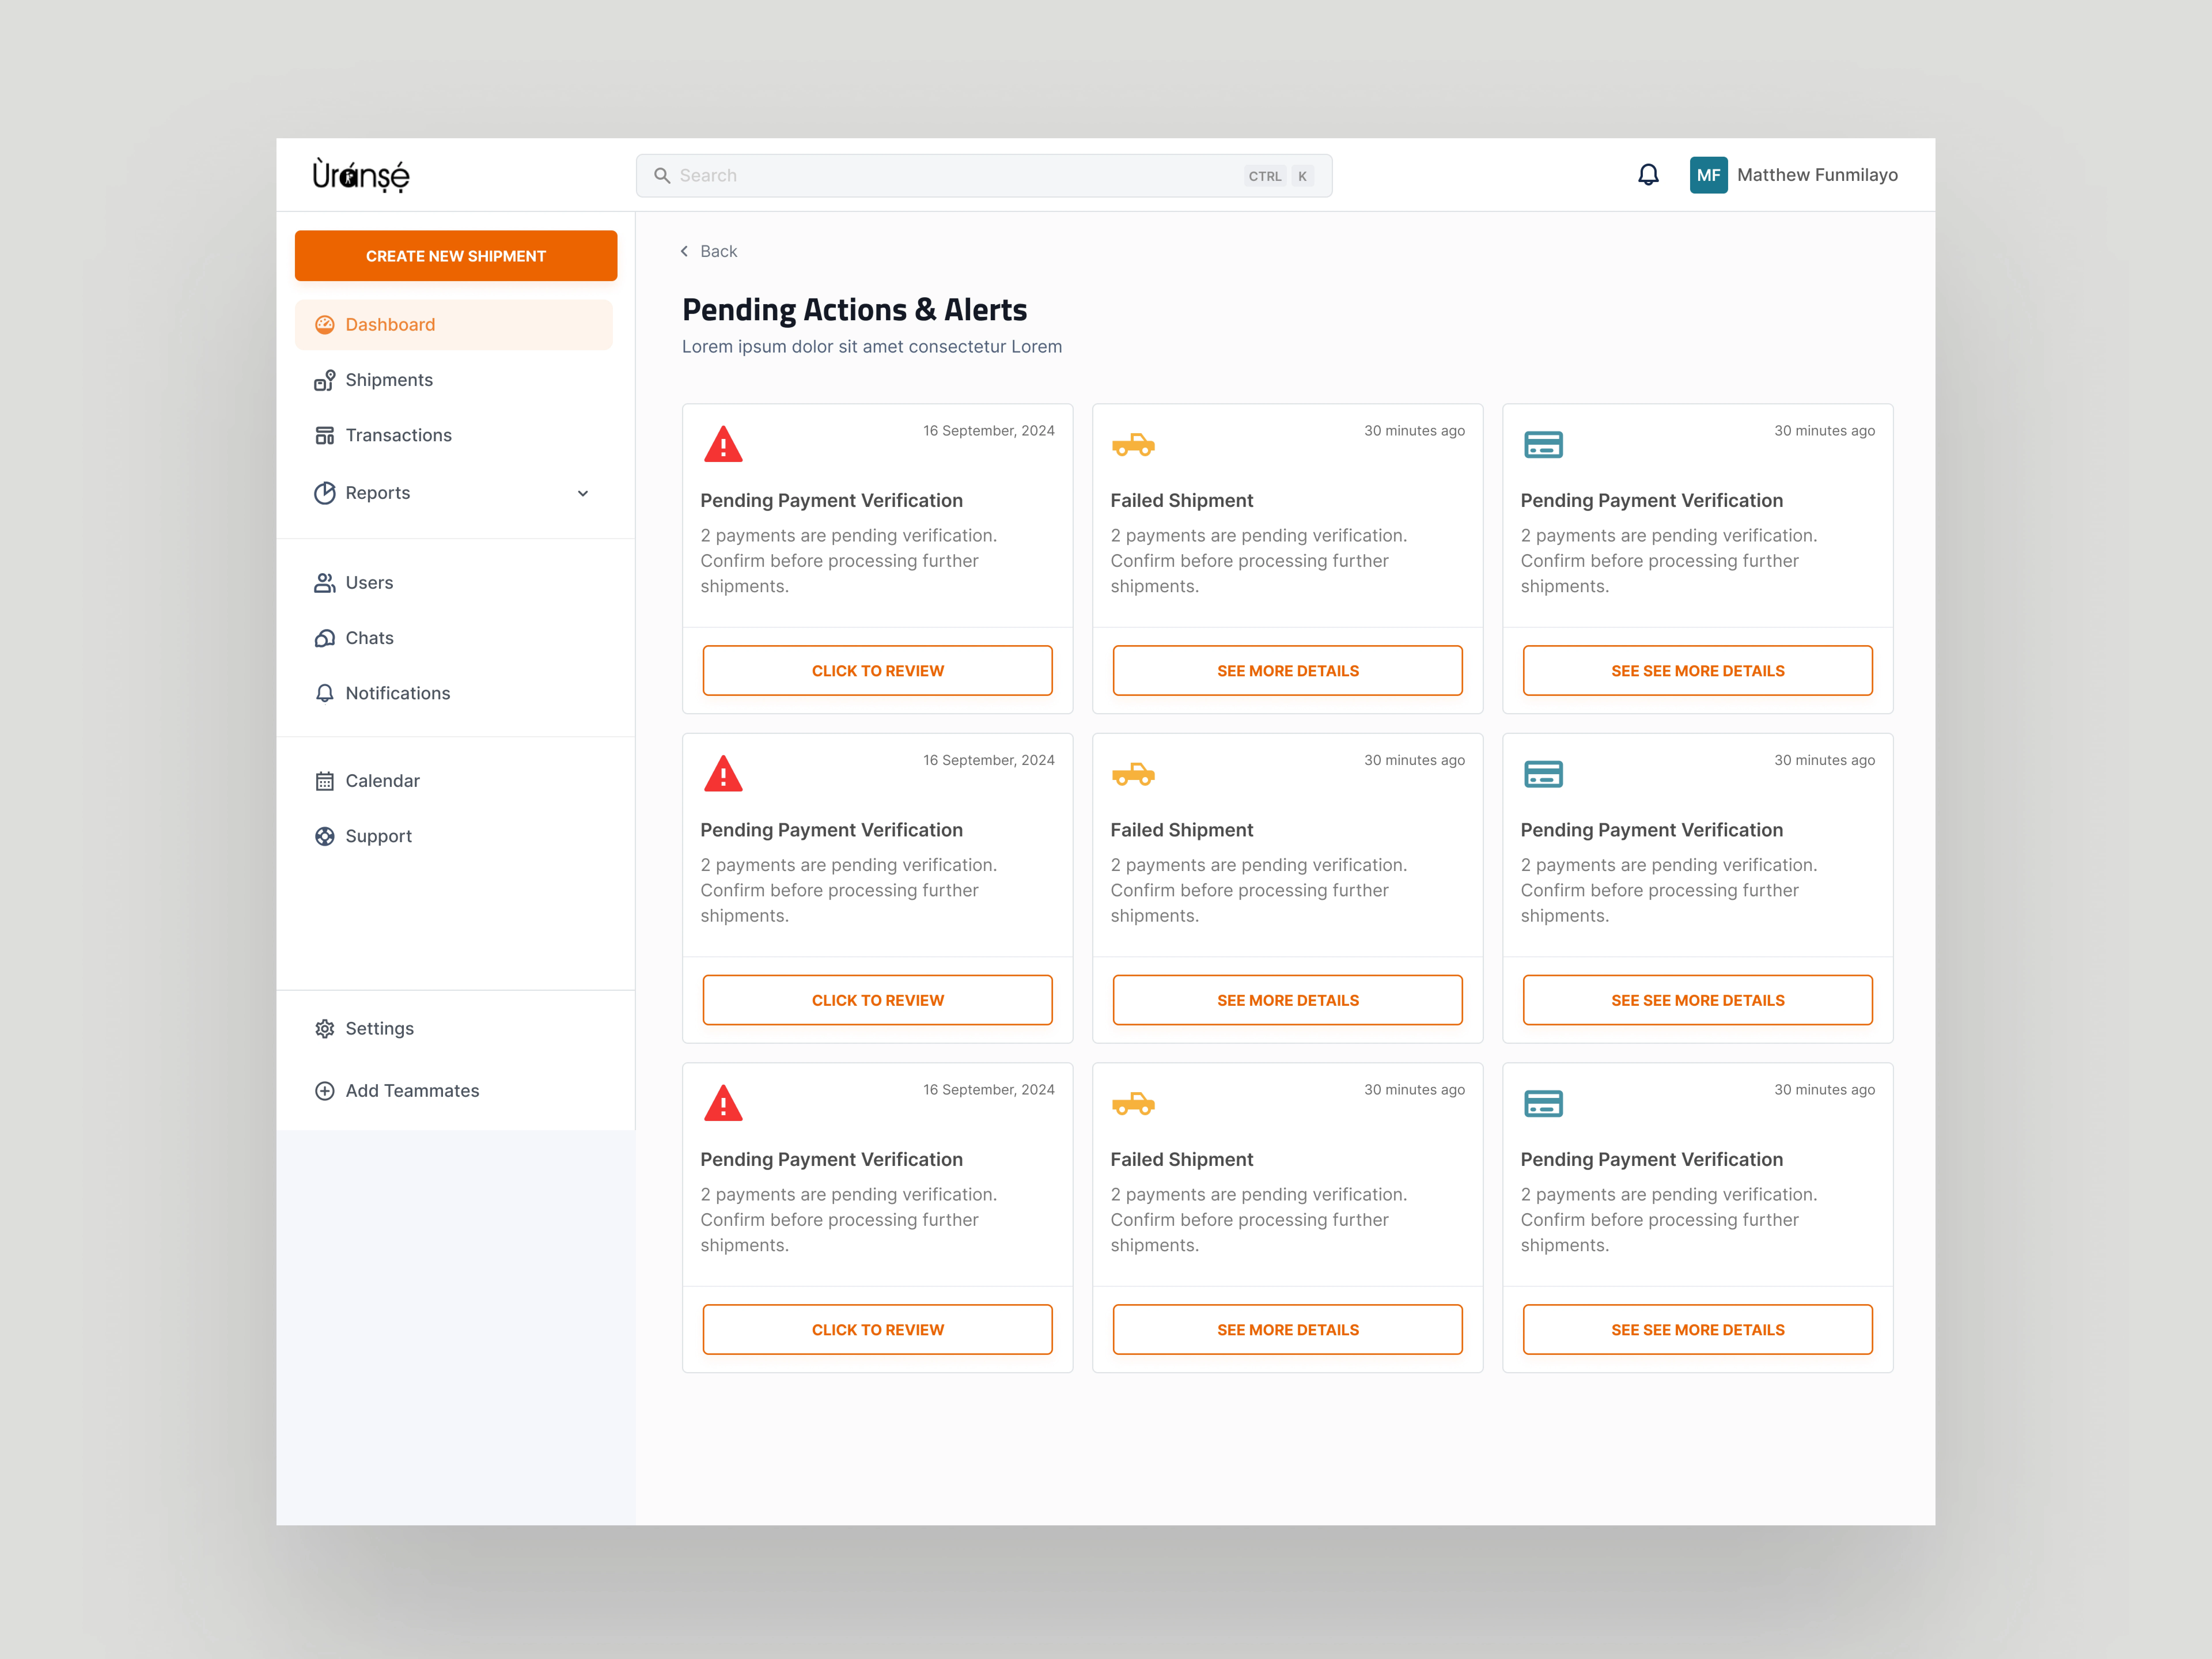The height and width of the screenshot is (1659, 2212).
Task: Click the Lorem ipsum subtitle text
Action: pos(872,347)
